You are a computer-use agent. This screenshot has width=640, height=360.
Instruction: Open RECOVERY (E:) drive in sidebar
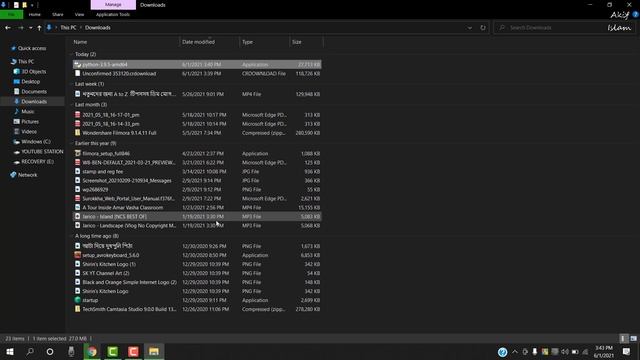(x=38, y=162)
